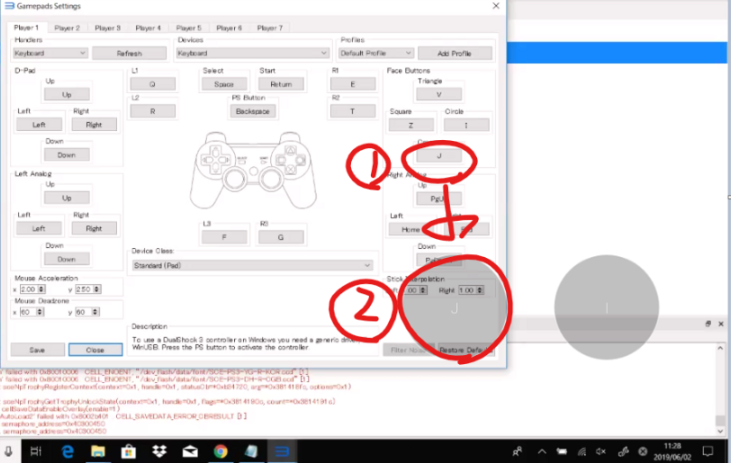731x463 pixels.
Task: Rebind the Circle face button
Action: [x=466, y=125]
